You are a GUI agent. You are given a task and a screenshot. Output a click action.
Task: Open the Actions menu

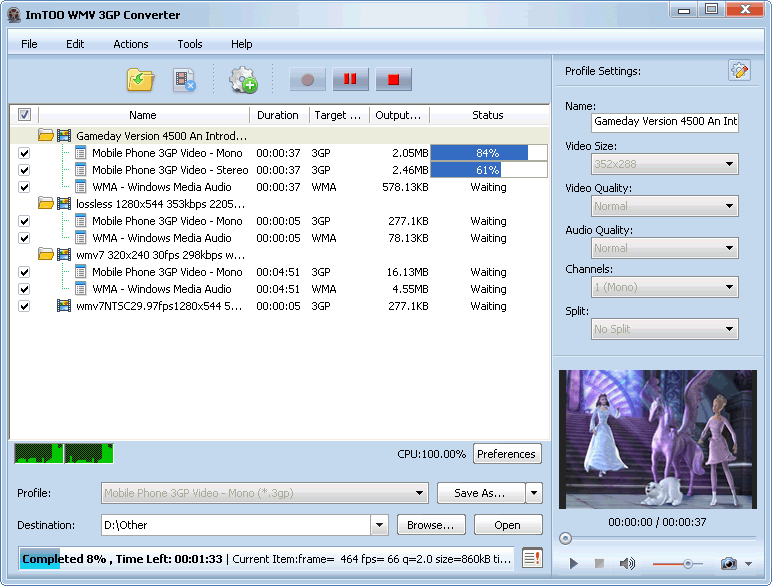click(130, 44)
